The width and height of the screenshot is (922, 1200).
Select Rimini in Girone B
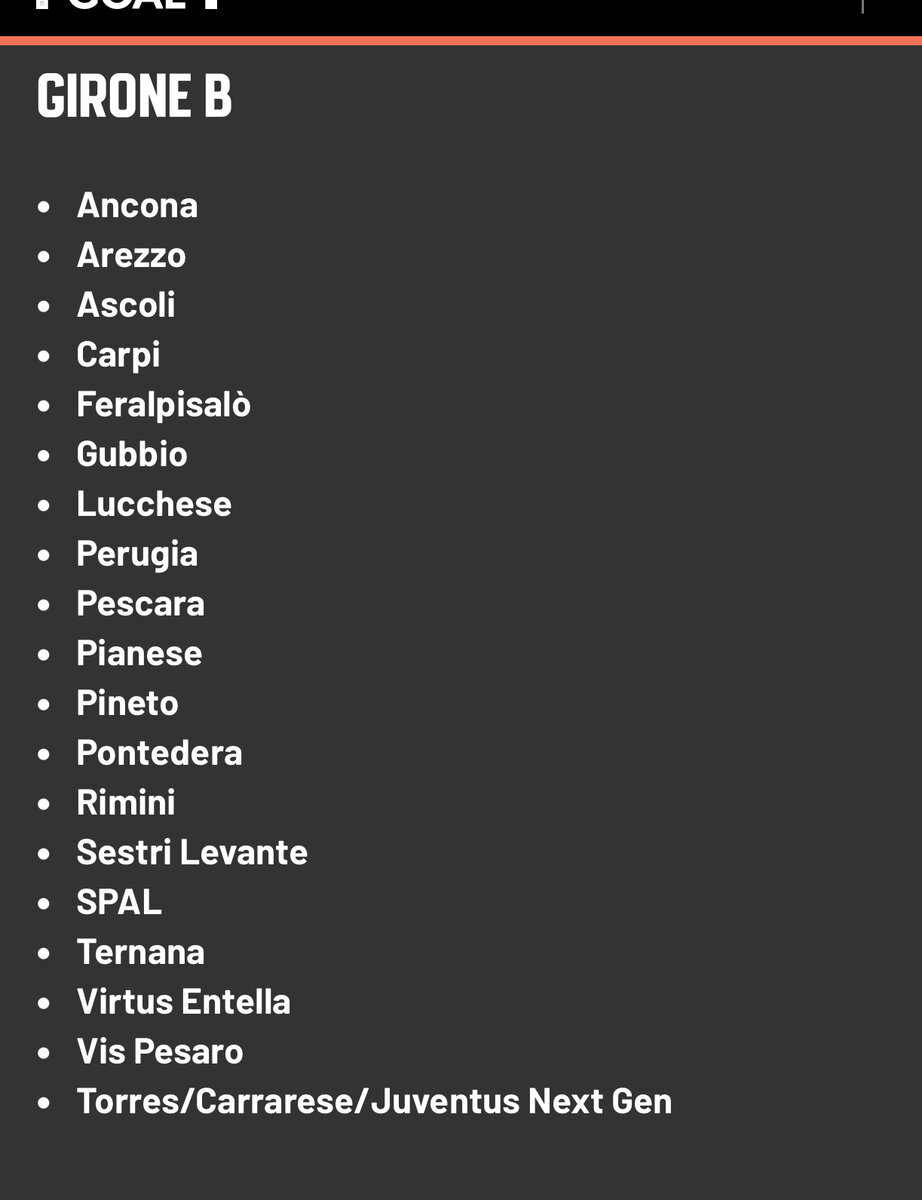(x=126, y=803)
